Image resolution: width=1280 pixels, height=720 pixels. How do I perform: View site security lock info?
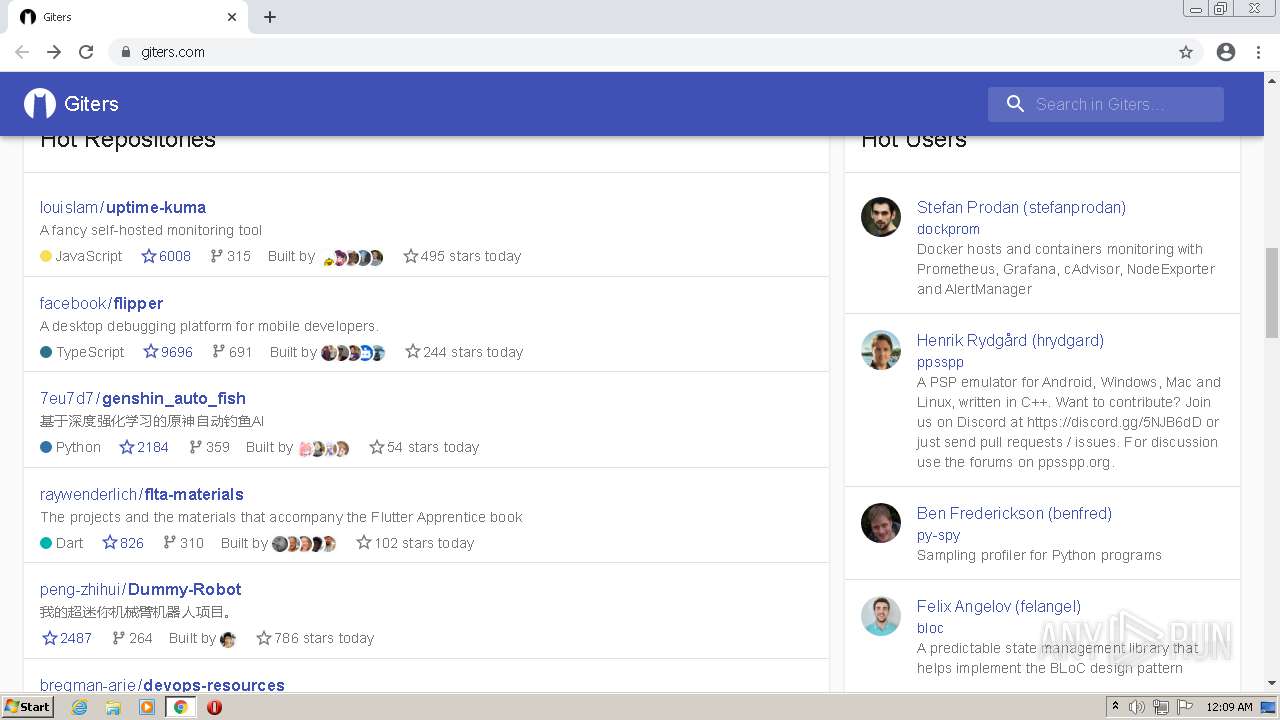pyautogui.click(x=125, y=52)
